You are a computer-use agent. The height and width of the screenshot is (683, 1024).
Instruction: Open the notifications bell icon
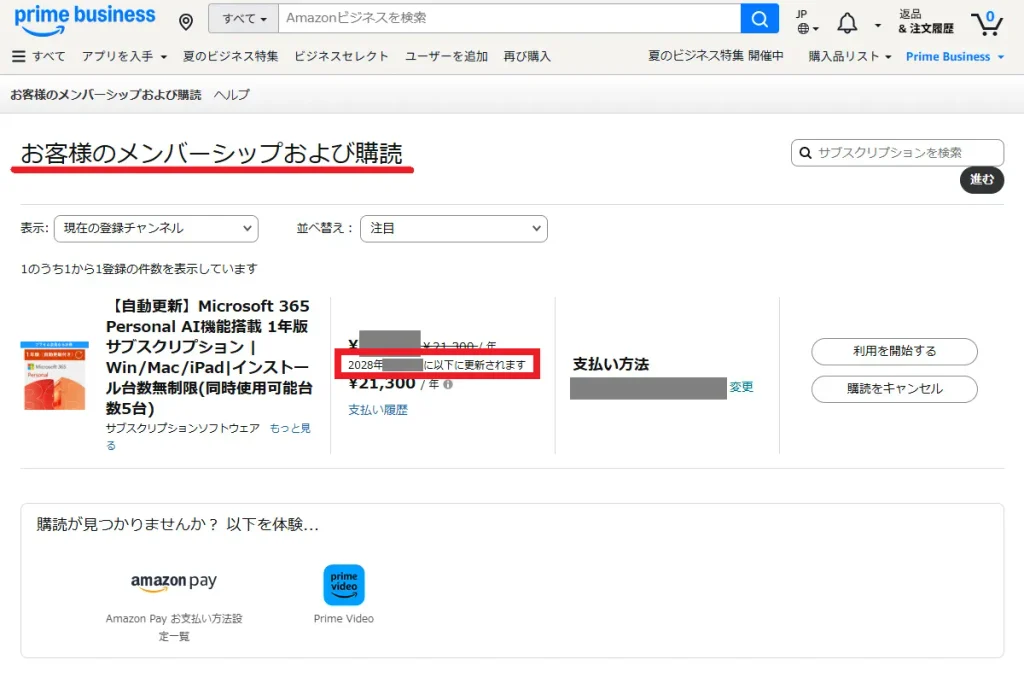click(x=847, y=24)
